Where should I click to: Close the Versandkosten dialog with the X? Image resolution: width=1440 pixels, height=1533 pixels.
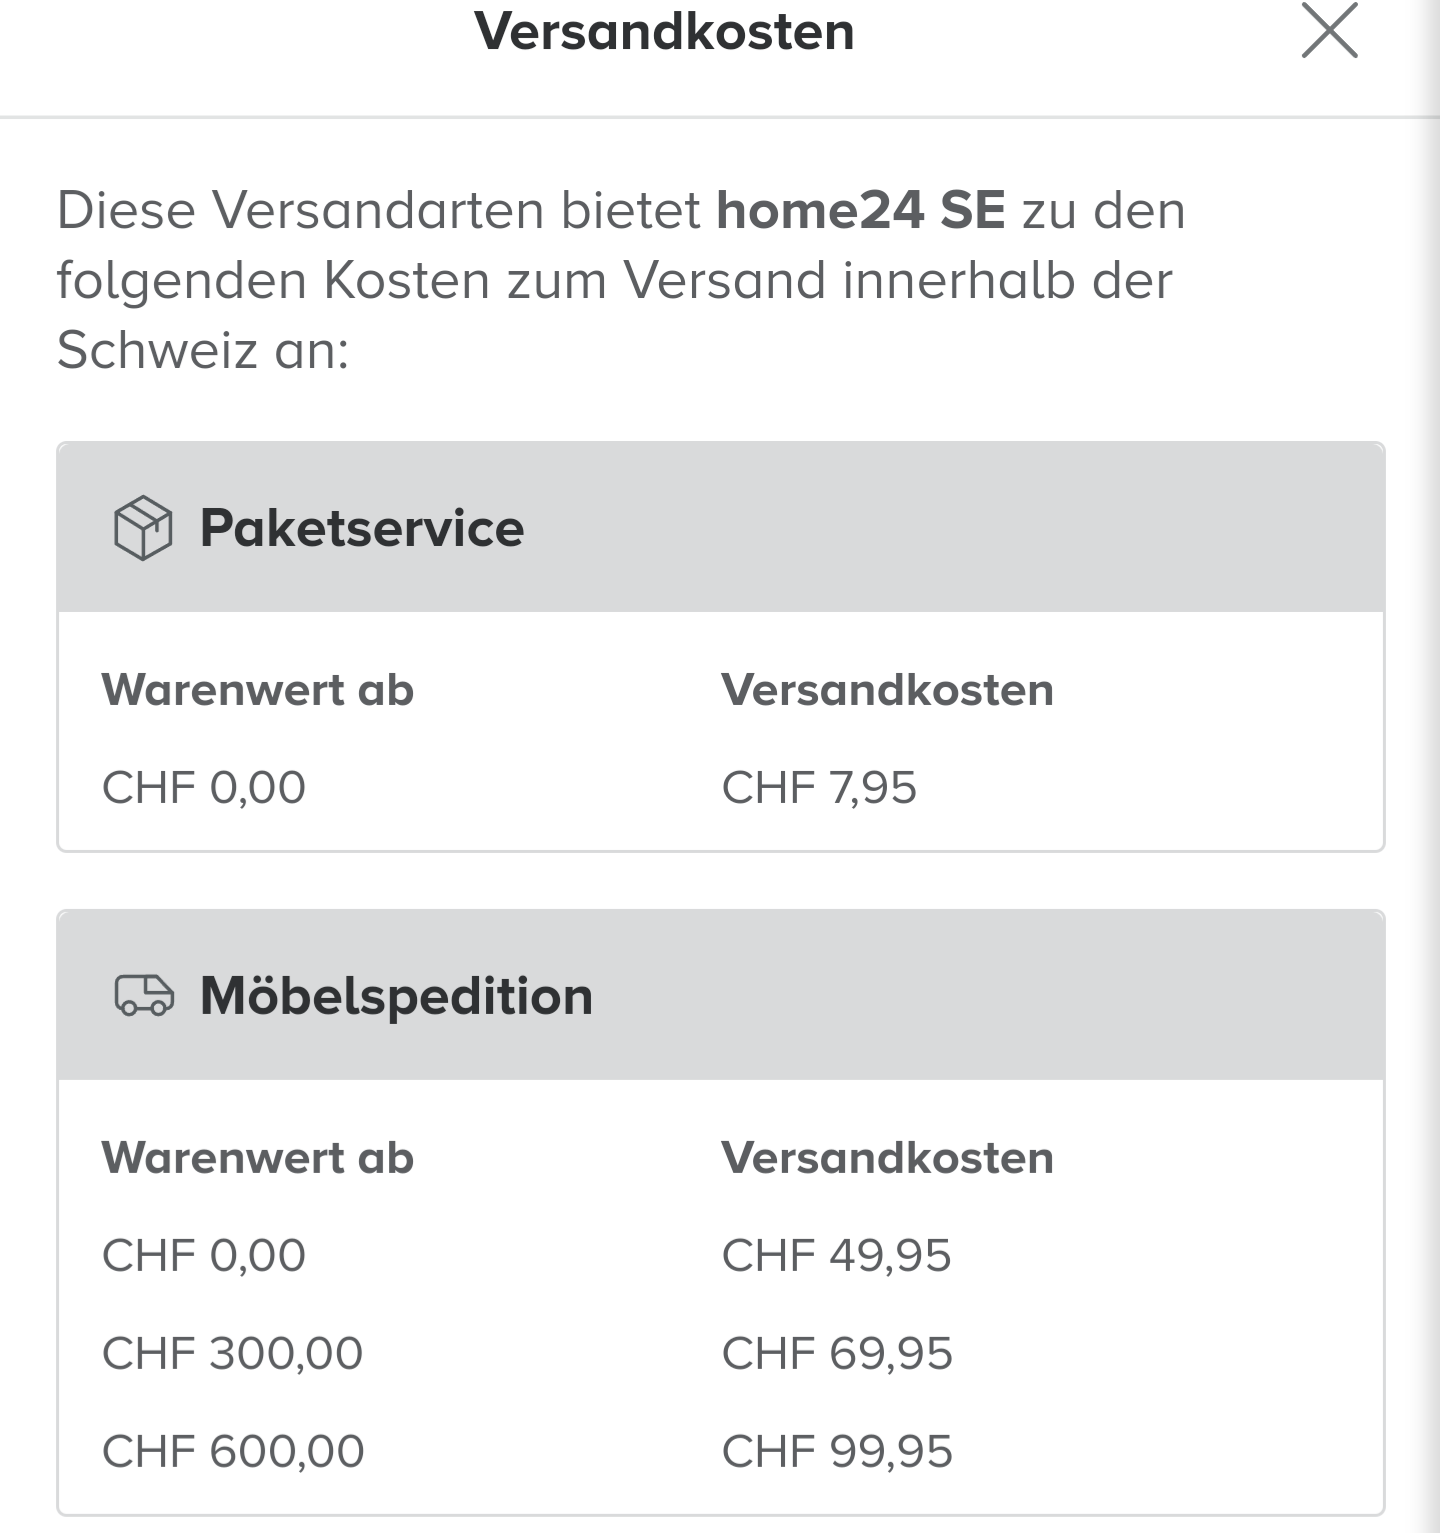[x=1329, y=32]
